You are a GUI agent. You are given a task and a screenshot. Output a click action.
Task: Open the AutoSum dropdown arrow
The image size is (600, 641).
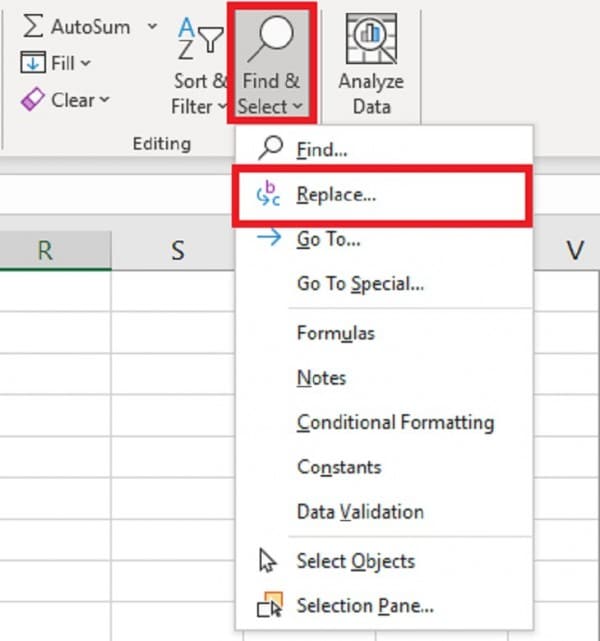point(152,27)
